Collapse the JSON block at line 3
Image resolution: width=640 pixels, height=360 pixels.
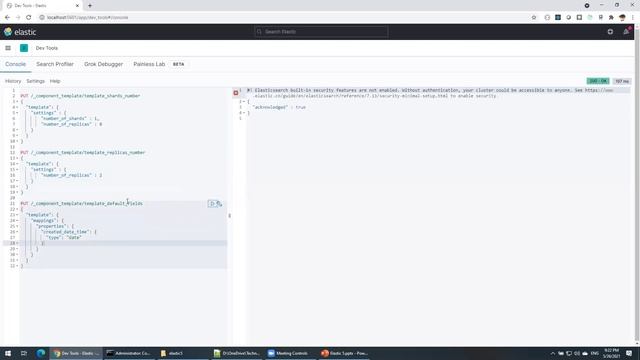coord(17,101)
